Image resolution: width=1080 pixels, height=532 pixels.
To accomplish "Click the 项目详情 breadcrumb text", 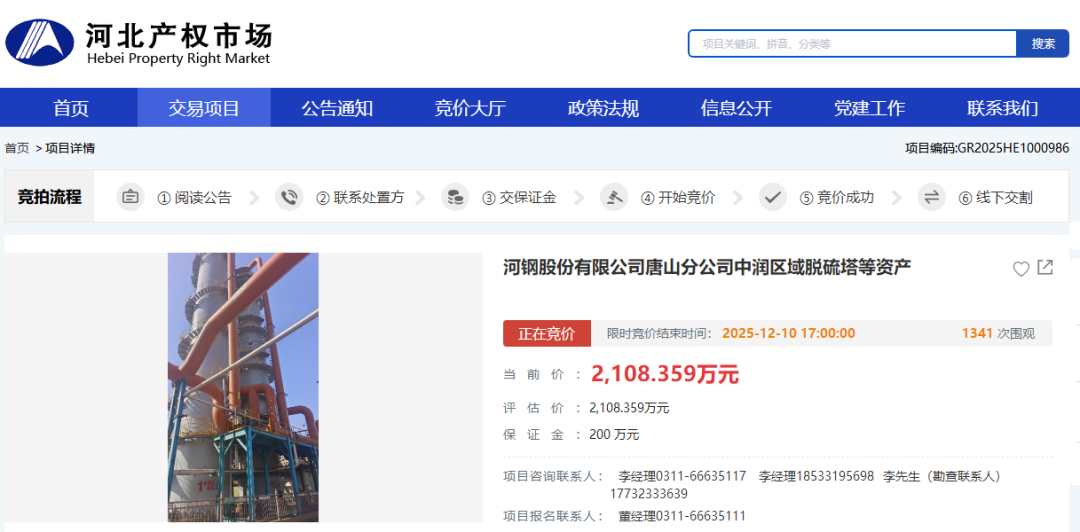I will 70,148.
